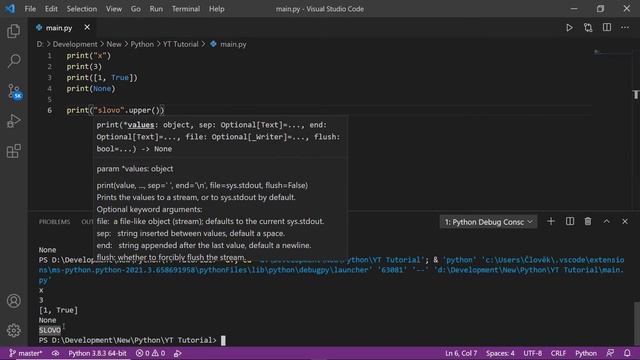Viewport: 640px width, 360px height.
Task: Click the SLOVO output in terminal
Action: click(x=50, y=330)
